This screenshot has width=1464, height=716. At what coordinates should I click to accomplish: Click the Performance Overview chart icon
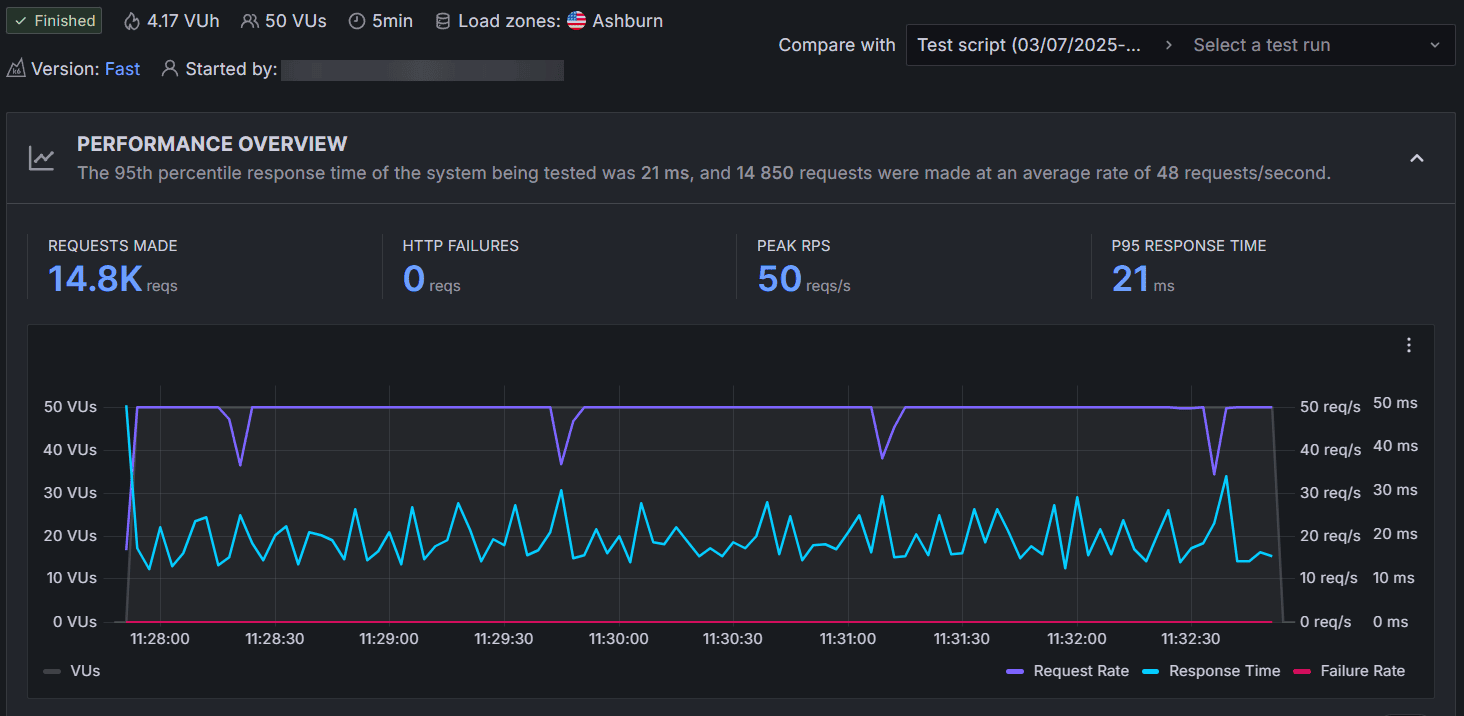(42, 158)
